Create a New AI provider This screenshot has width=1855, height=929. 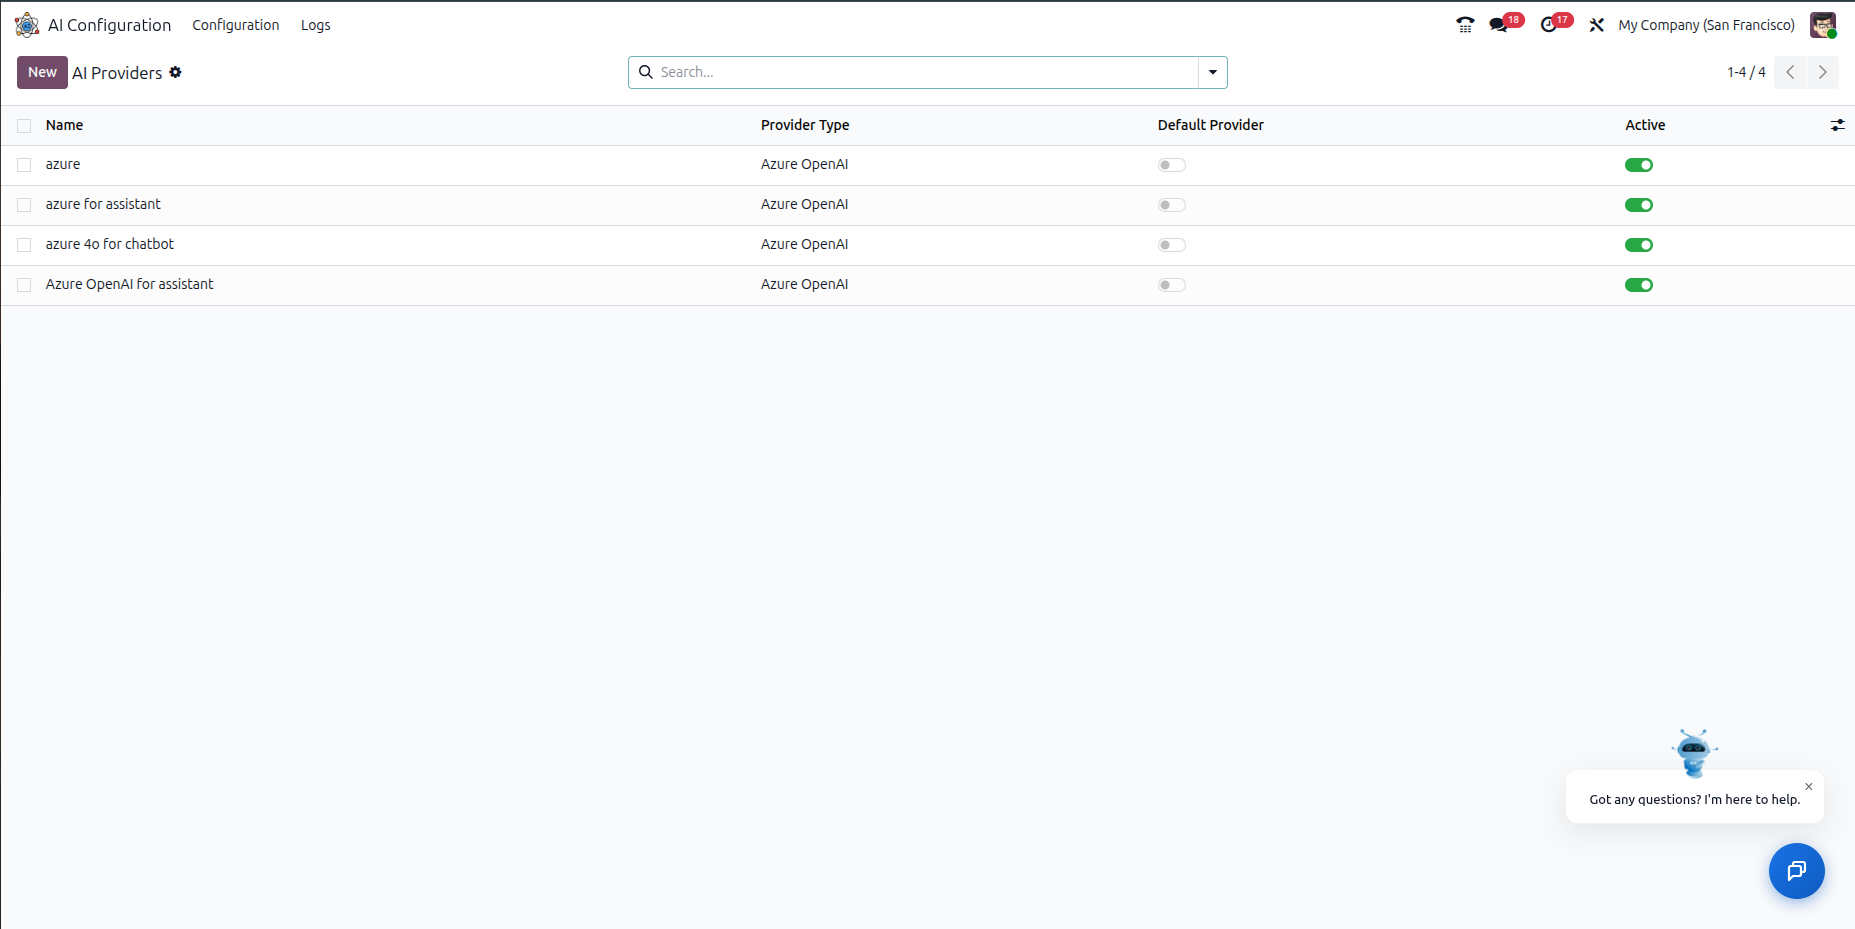point(42,72)
